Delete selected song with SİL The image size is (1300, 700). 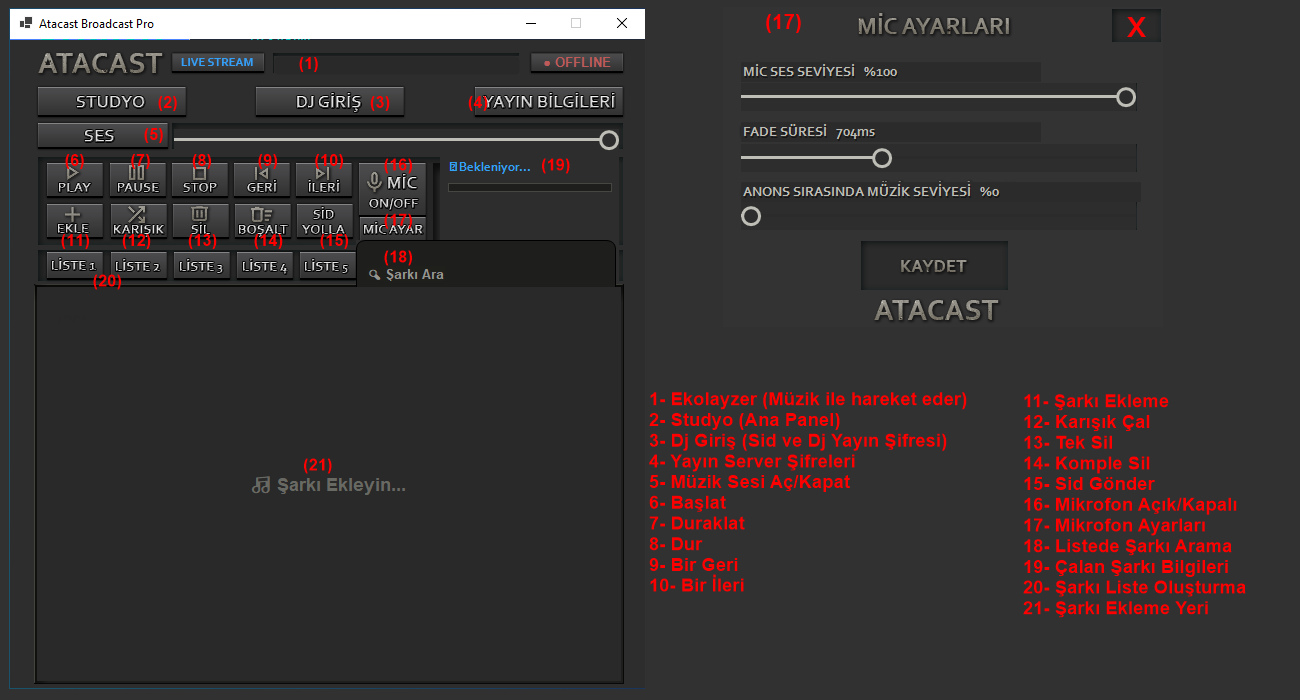click(199, 221)
